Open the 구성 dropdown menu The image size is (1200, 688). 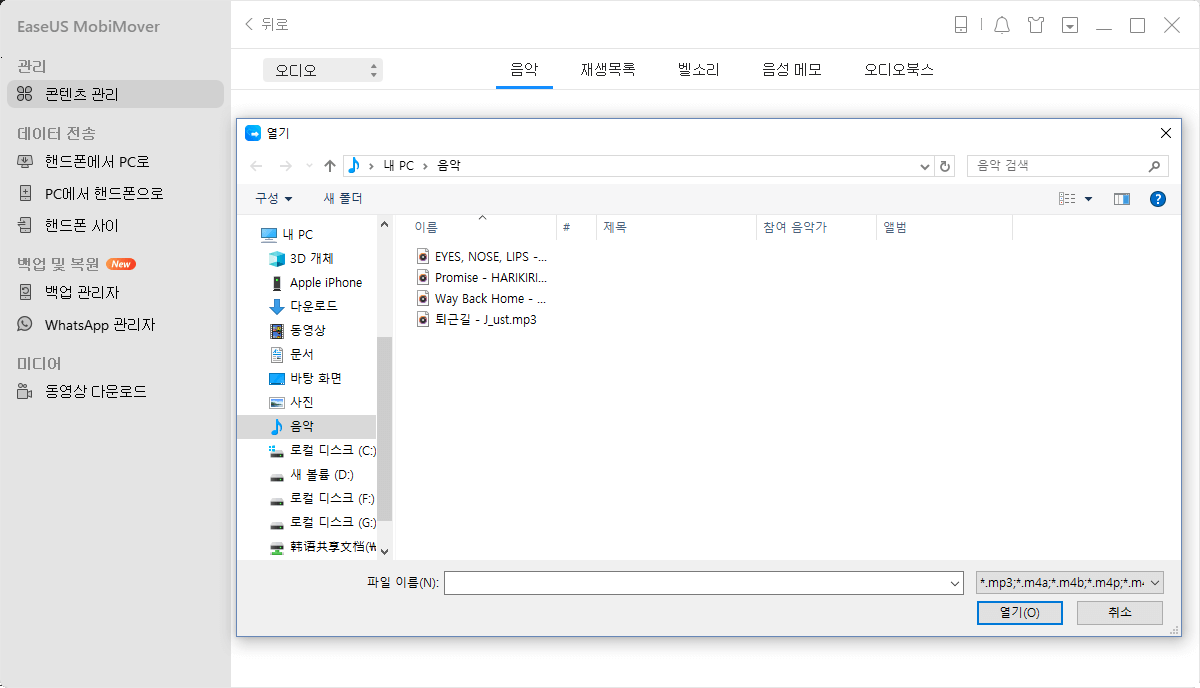[x=274, y=199]
